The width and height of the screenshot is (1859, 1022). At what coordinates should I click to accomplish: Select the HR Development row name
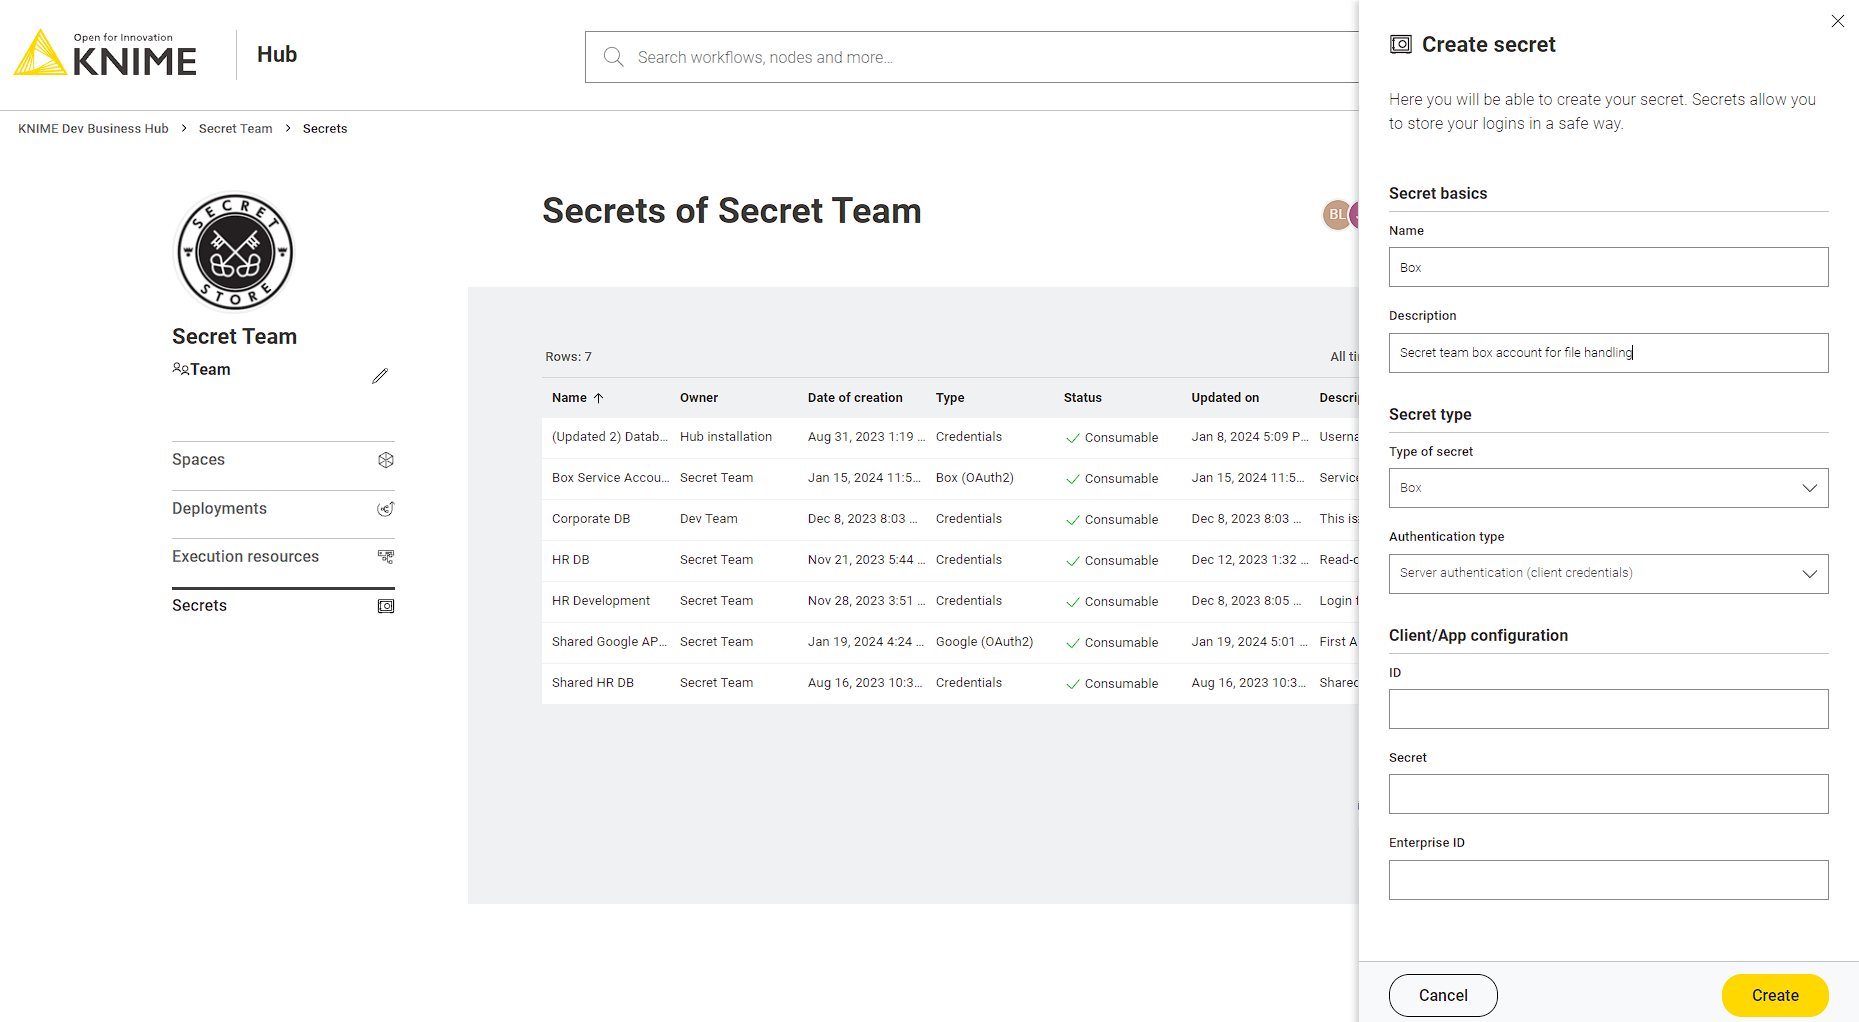[601, 601]
